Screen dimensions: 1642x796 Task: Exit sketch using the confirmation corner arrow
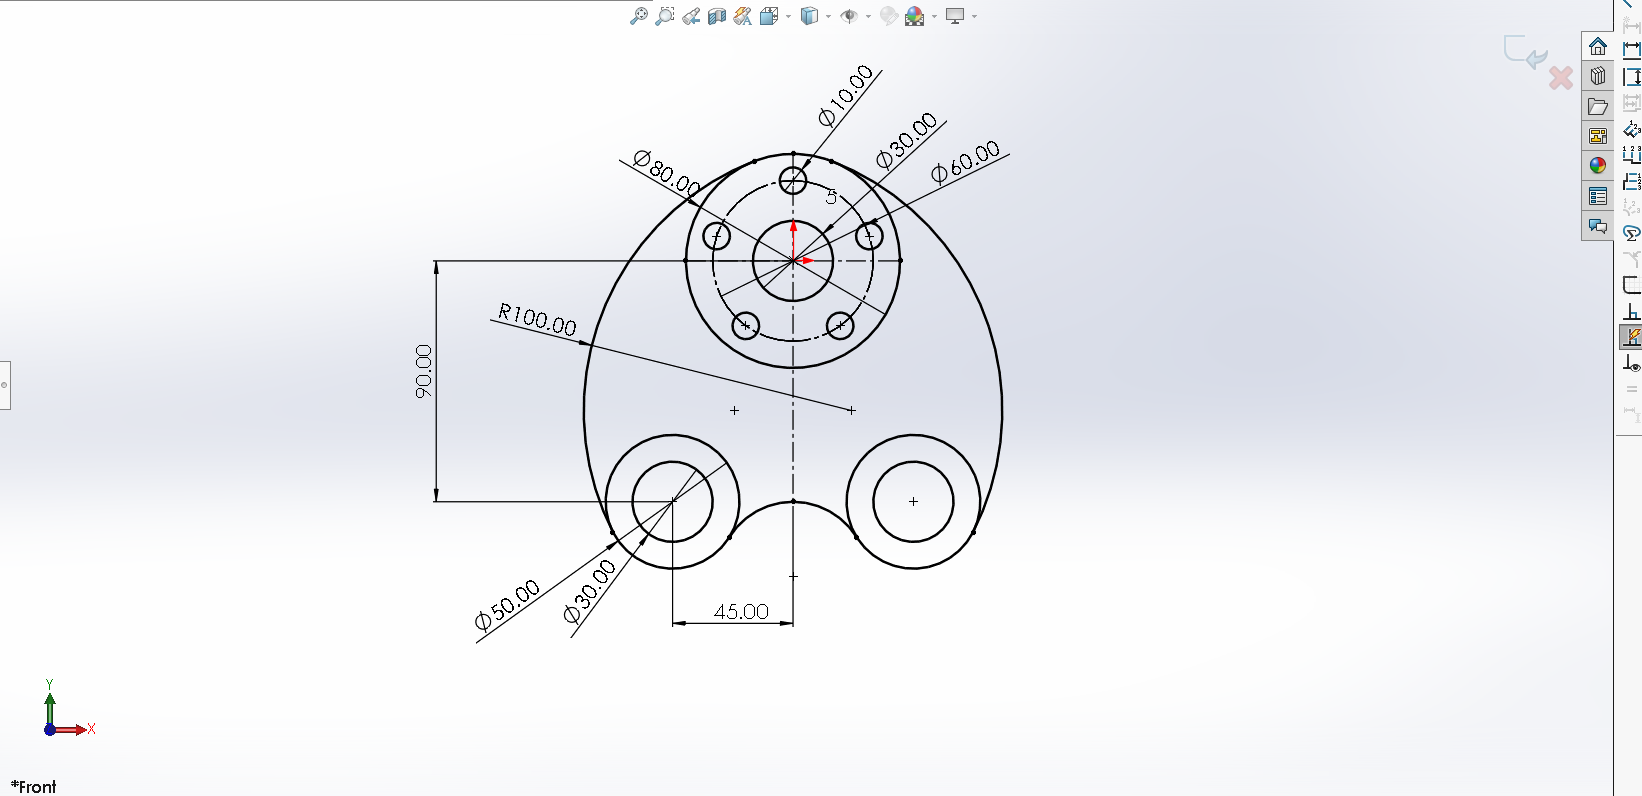(1525, 51)
